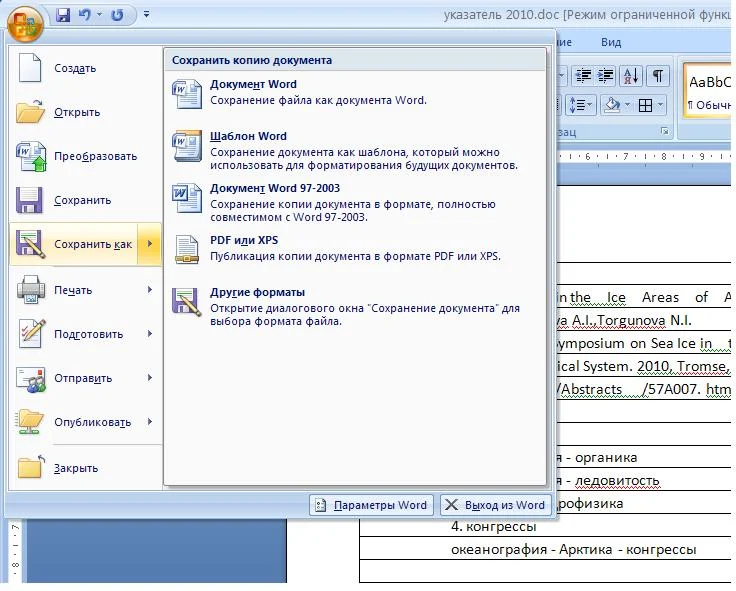
Task: Expand the Отправить submenu arrow
Action: coord(150,378)
